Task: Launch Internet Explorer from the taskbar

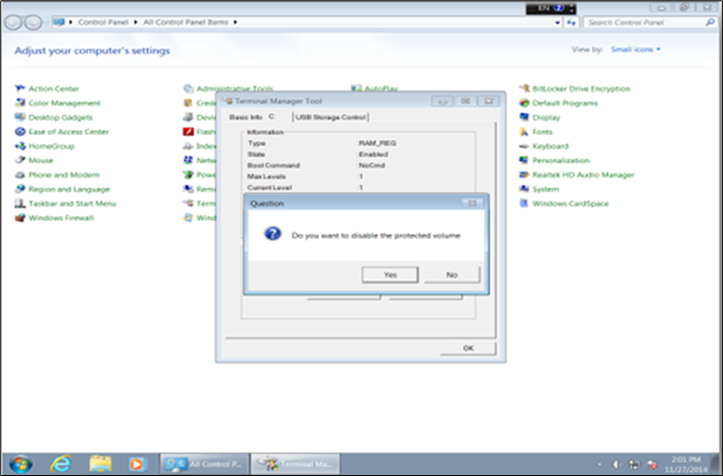Action: click(x=61, y=463)
